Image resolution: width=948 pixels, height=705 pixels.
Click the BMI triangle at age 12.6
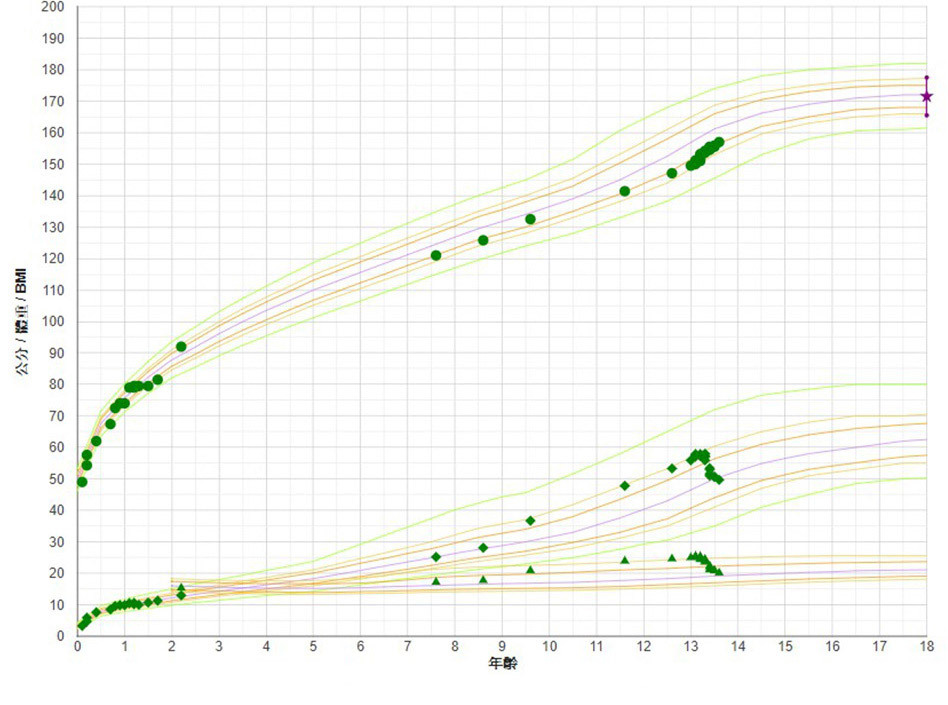pos(672,558)
